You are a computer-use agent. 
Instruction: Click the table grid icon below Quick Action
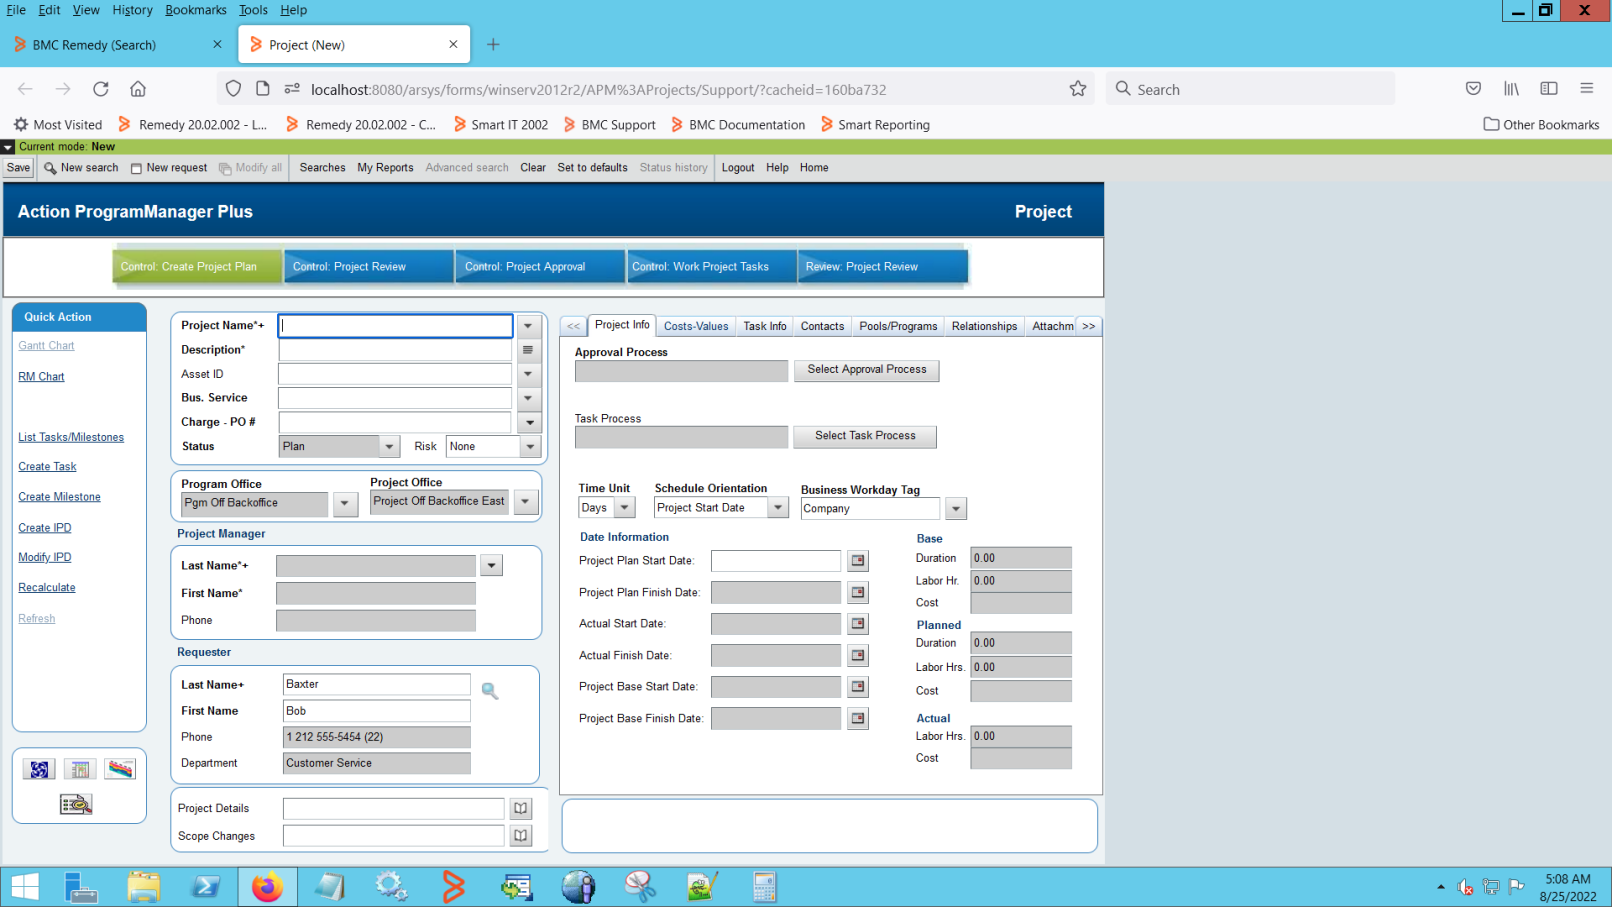click(80, 769)
